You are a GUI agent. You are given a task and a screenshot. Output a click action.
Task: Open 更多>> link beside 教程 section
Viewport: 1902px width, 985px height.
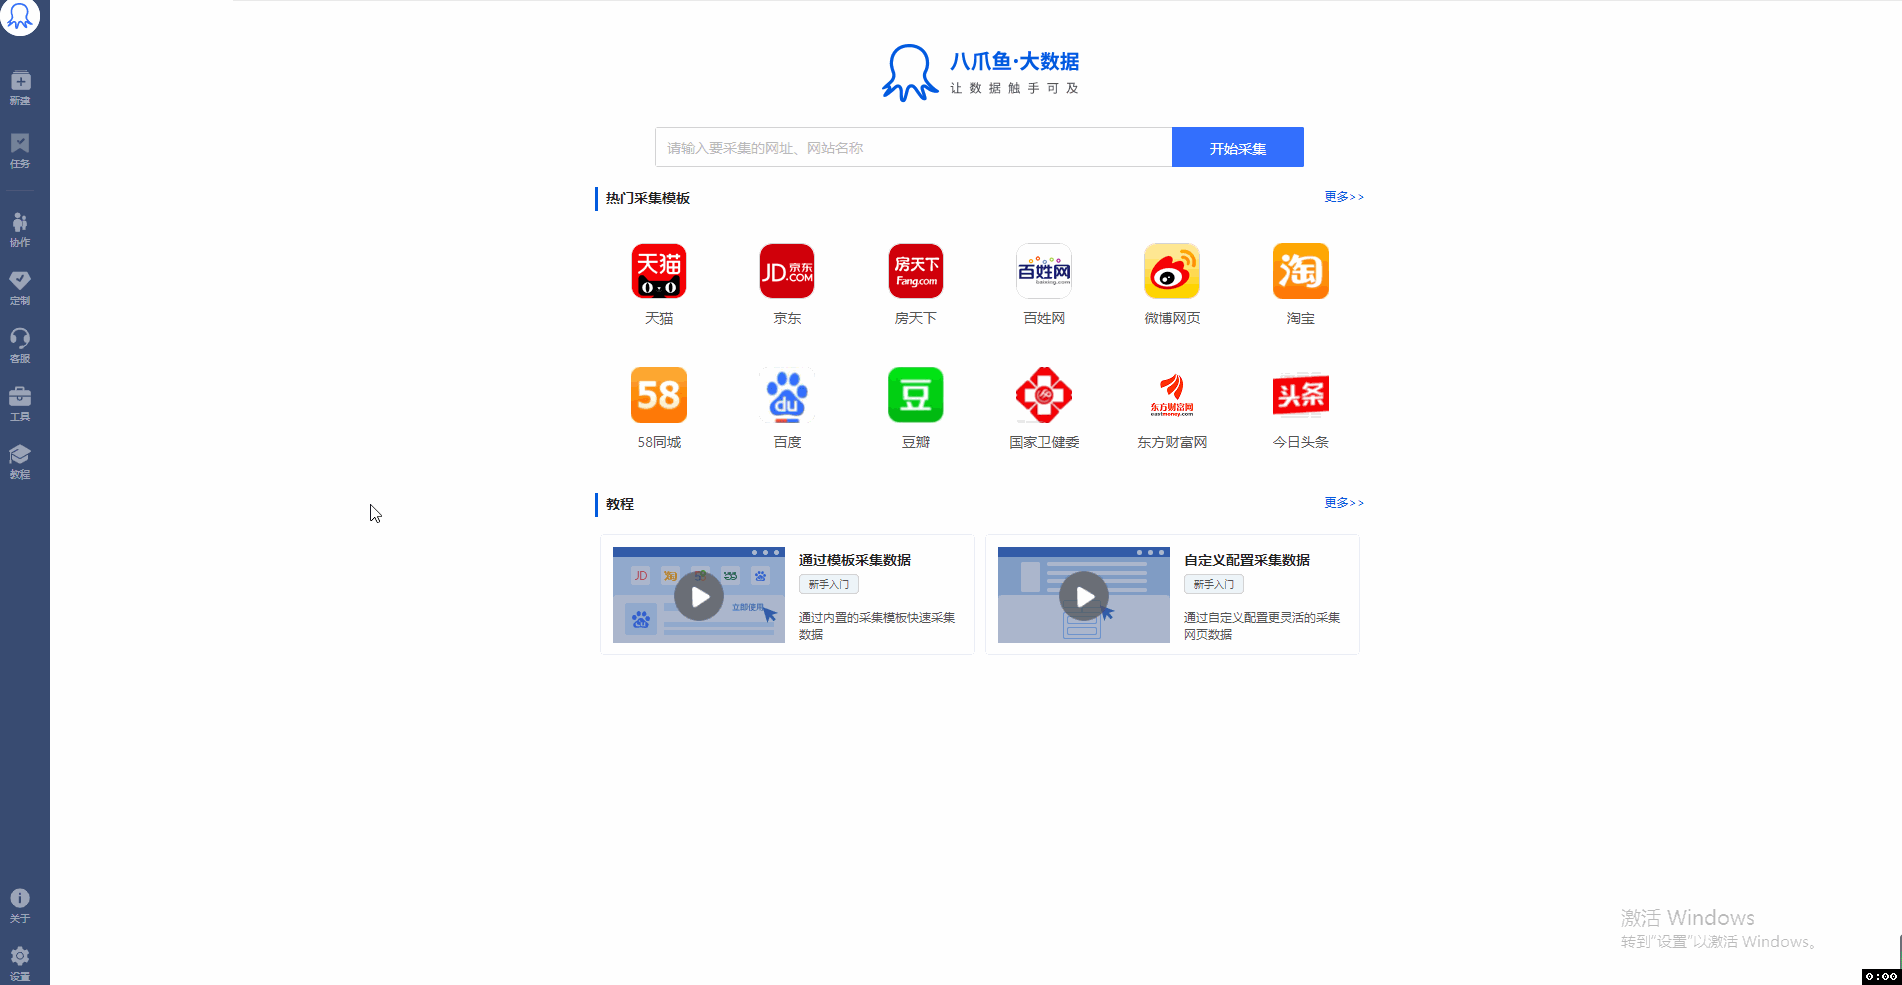pos(1344,503)
